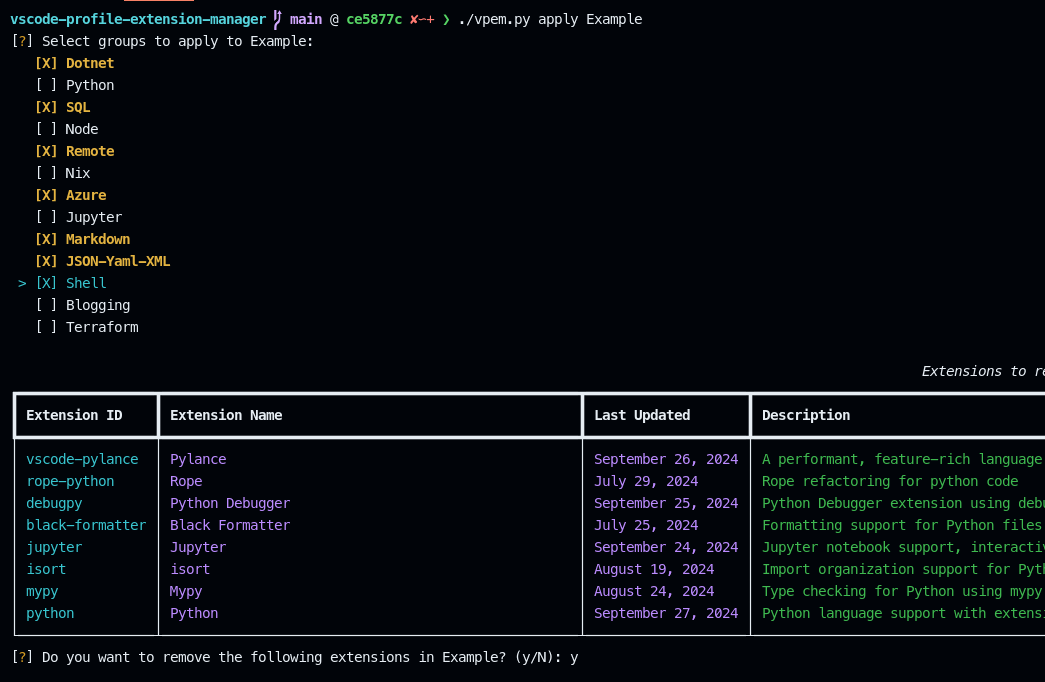
Task: Click the September 25, 2024 date
Action: click(x=666, y=503)
